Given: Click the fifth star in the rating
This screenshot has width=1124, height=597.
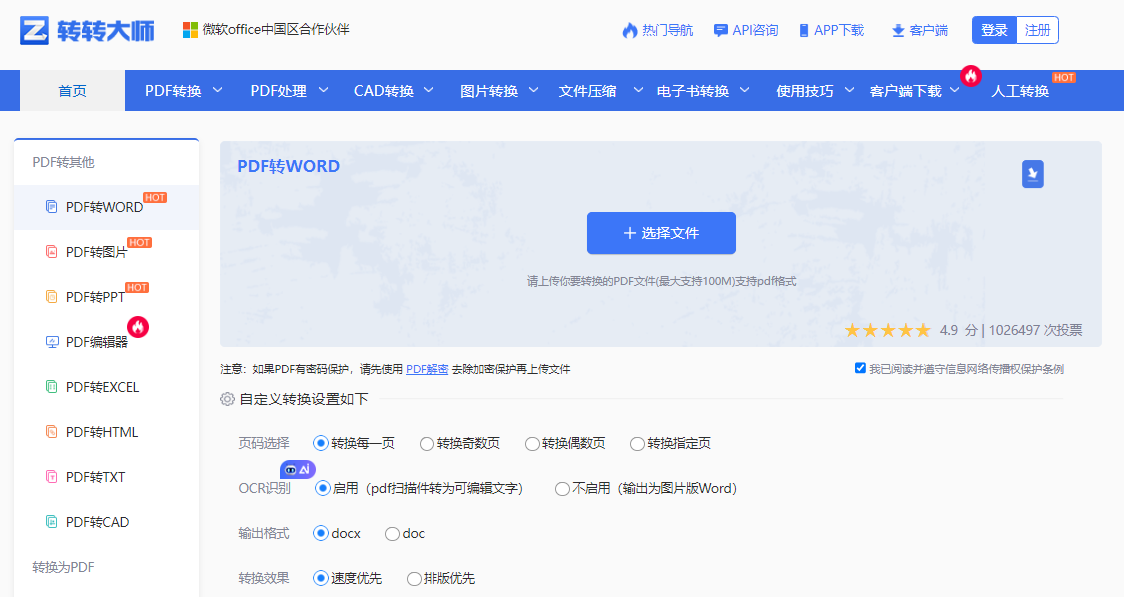Looking at the screenshot, I should tap(922, 328).
